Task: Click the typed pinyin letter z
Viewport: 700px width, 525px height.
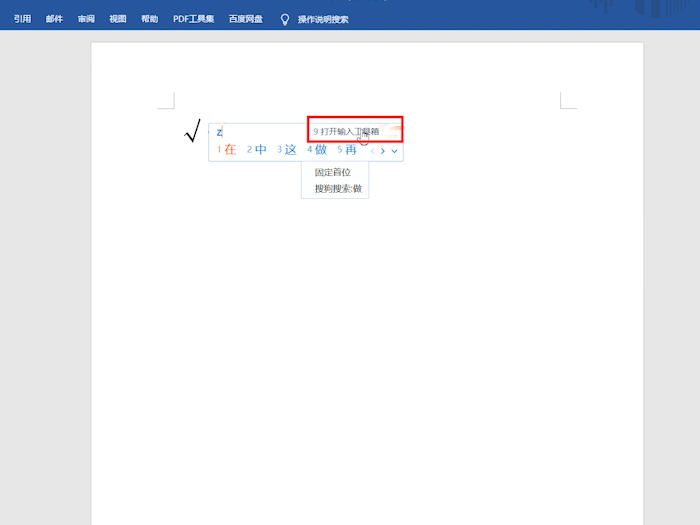Action: 219,132
